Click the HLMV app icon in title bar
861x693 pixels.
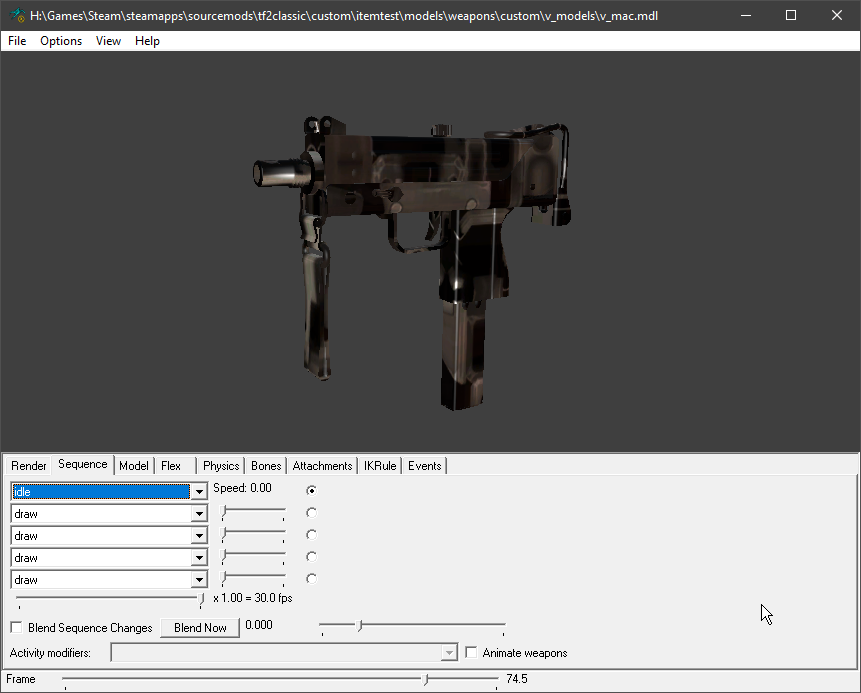(18, 15)
